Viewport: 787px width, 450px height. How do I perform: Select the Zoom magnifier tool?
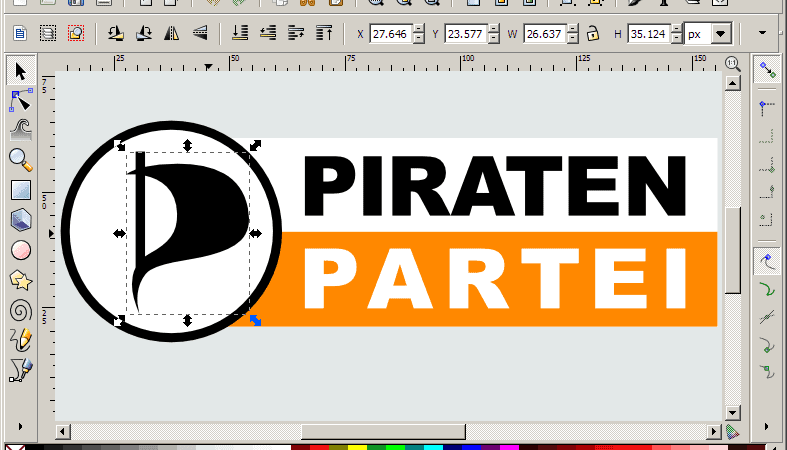pos(21,160)
